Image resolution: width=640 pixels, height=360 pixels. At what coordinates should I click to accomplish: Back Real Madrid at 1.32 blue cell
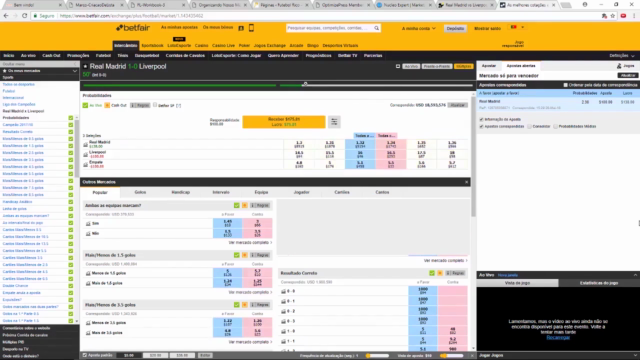pyautogui.click(x=360, y=144)
